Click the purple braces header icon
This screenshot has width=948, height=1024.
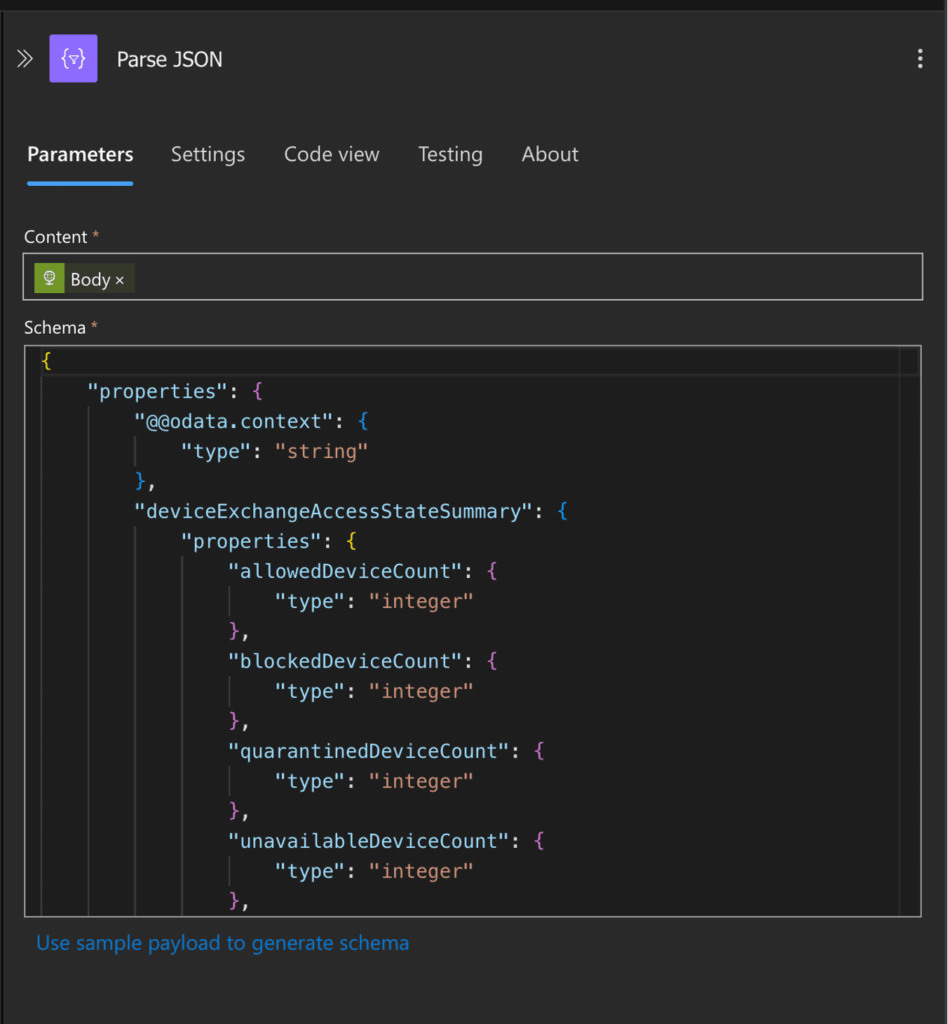coord(73,58)
